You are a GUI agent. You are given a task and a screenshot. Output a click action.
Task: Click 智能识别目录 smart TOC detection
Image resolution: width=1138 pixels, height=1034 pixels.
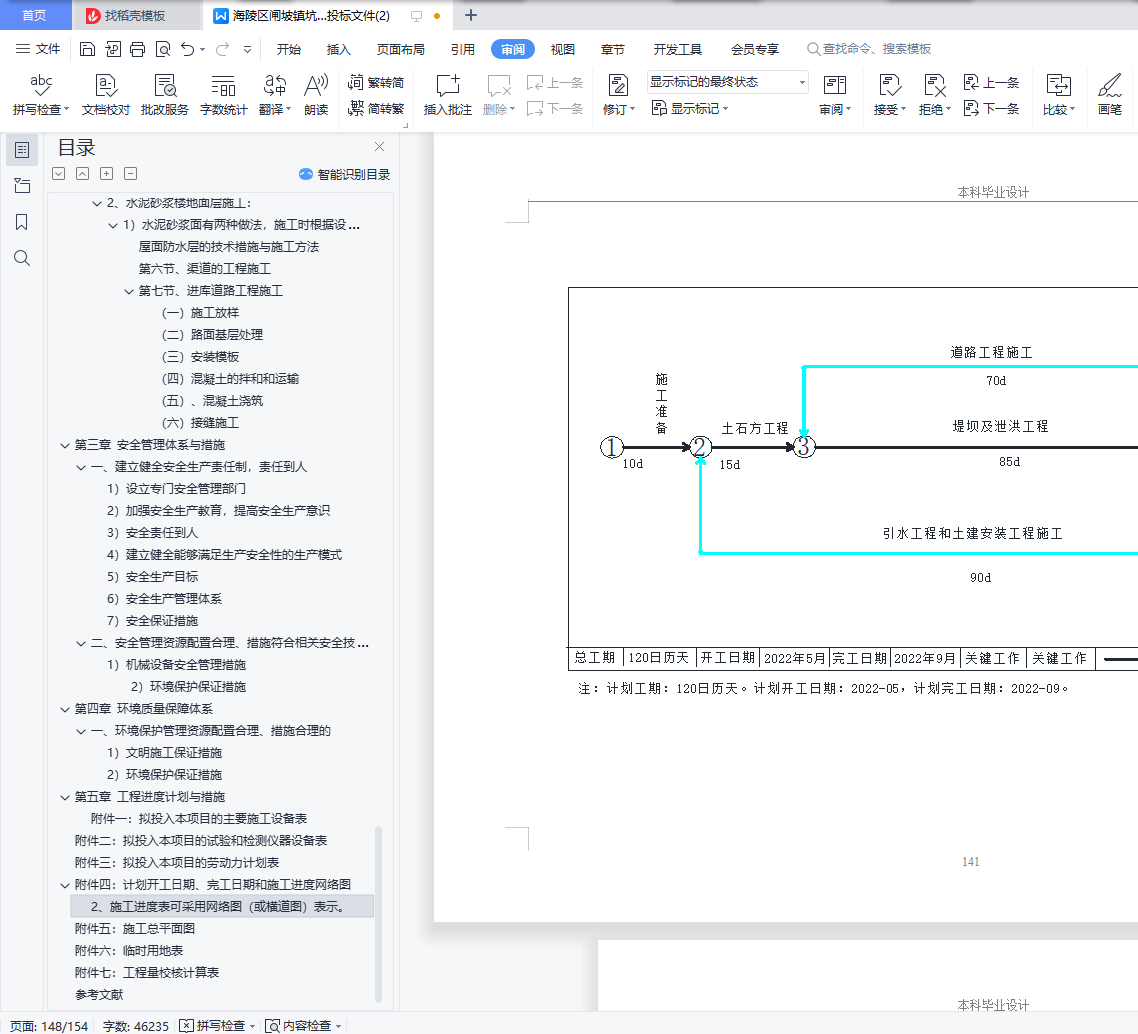point(344,174)
